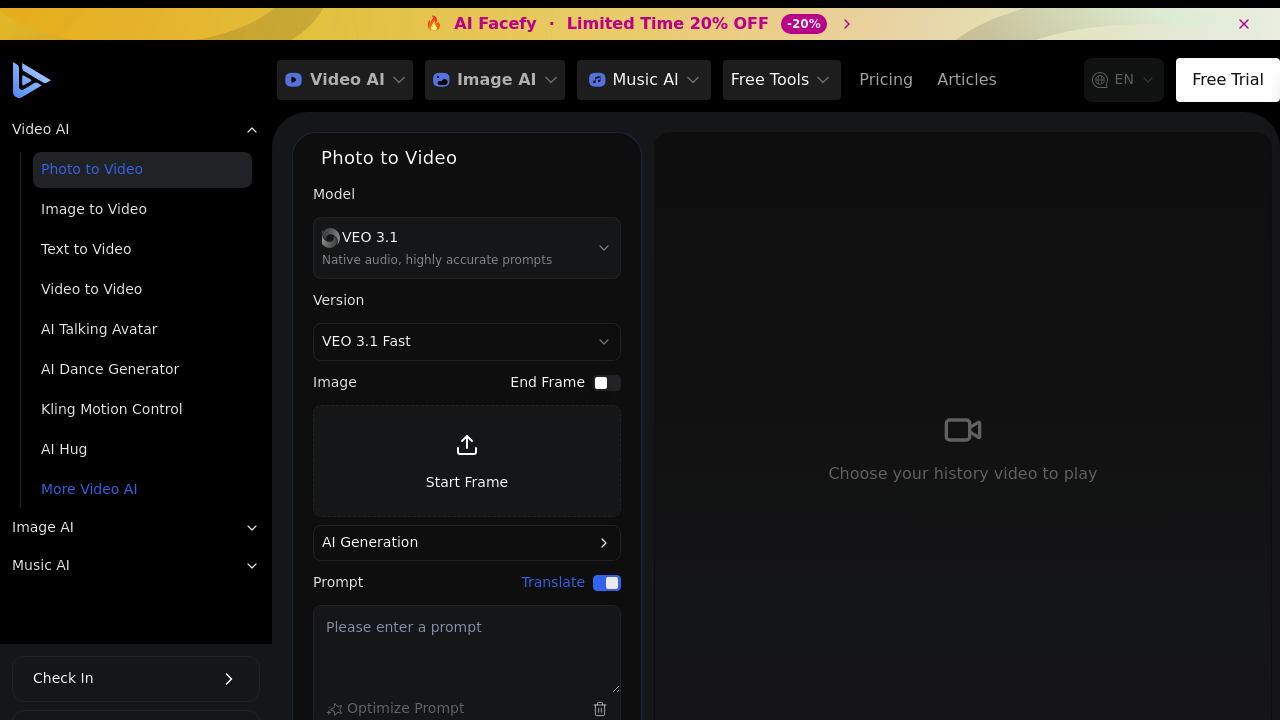Click the upload icon in Start Frame area

[x=466, y=444]
